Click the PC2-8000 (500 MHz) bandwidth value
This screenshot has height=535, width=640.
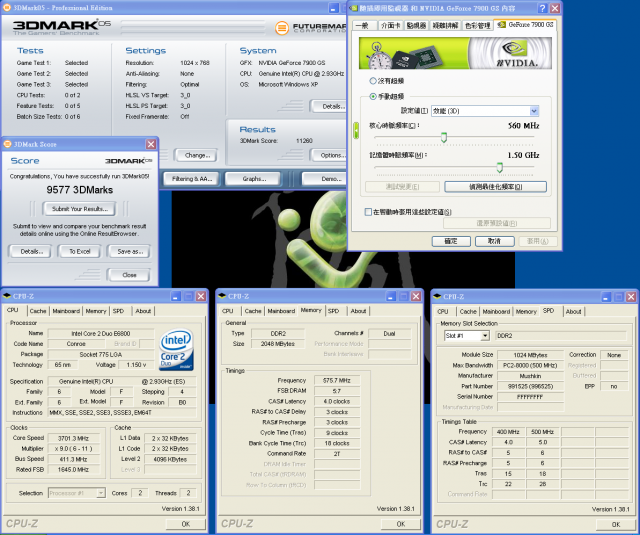530,365
